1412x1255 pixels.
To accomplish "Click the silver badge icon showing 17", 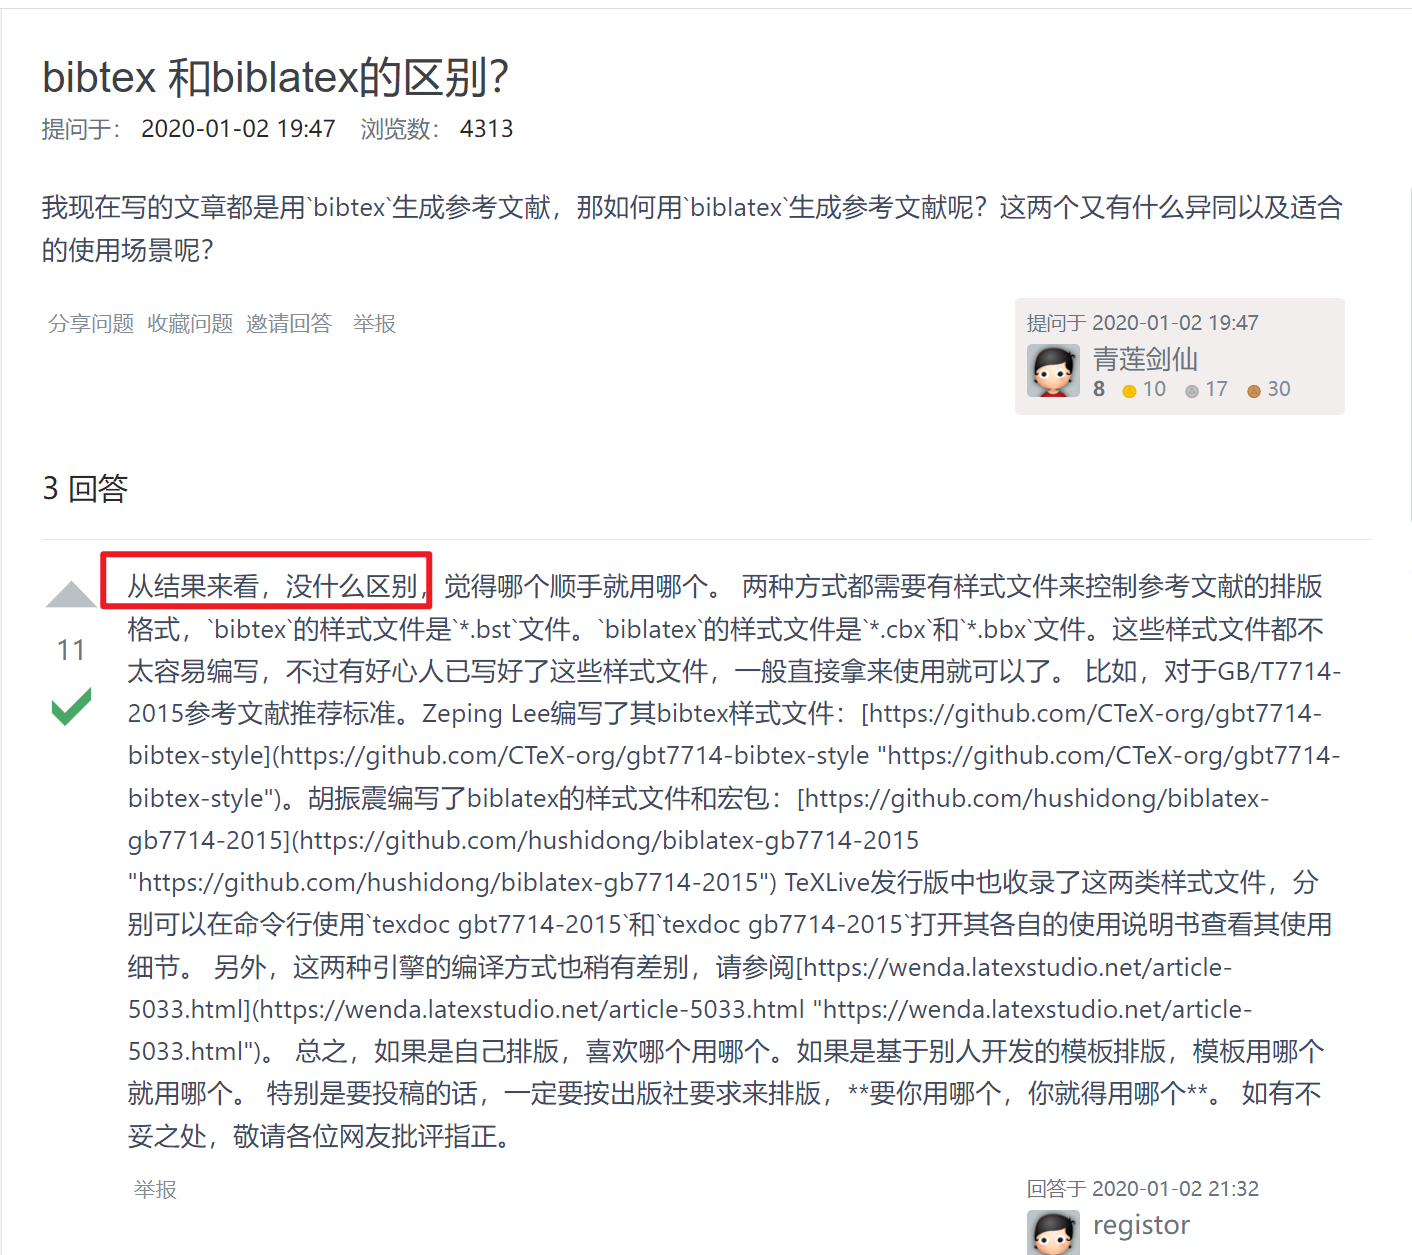I will tap(1191, 391).
